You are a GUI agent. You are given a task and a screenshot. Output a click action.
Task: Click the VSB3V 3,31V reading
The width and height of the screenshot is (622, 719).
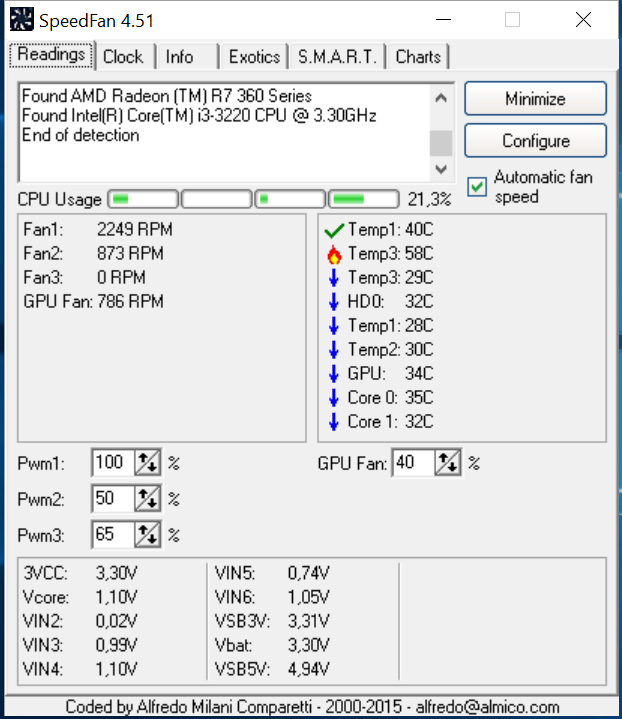click(272, 621)
